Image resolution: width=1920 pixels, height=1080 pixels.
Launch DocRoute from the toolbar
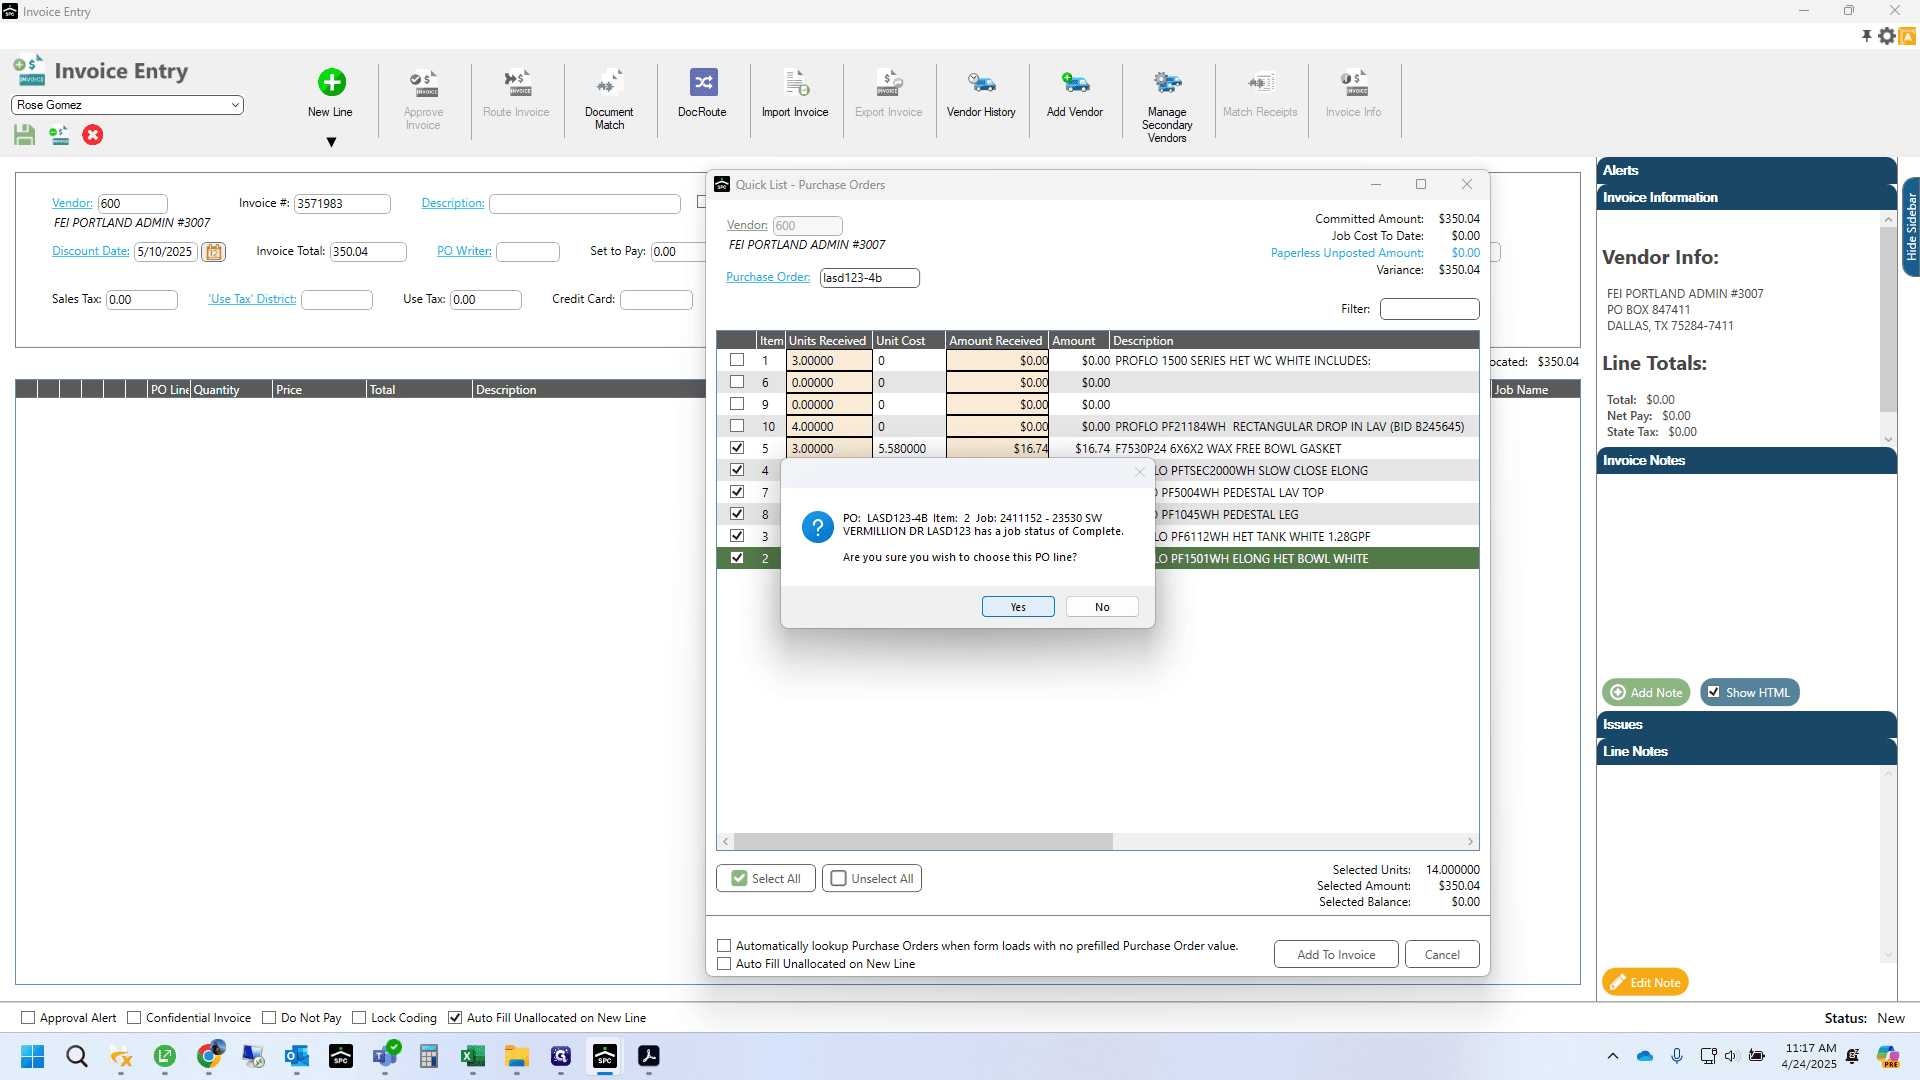pyautogui.click(x=702, y=94)
